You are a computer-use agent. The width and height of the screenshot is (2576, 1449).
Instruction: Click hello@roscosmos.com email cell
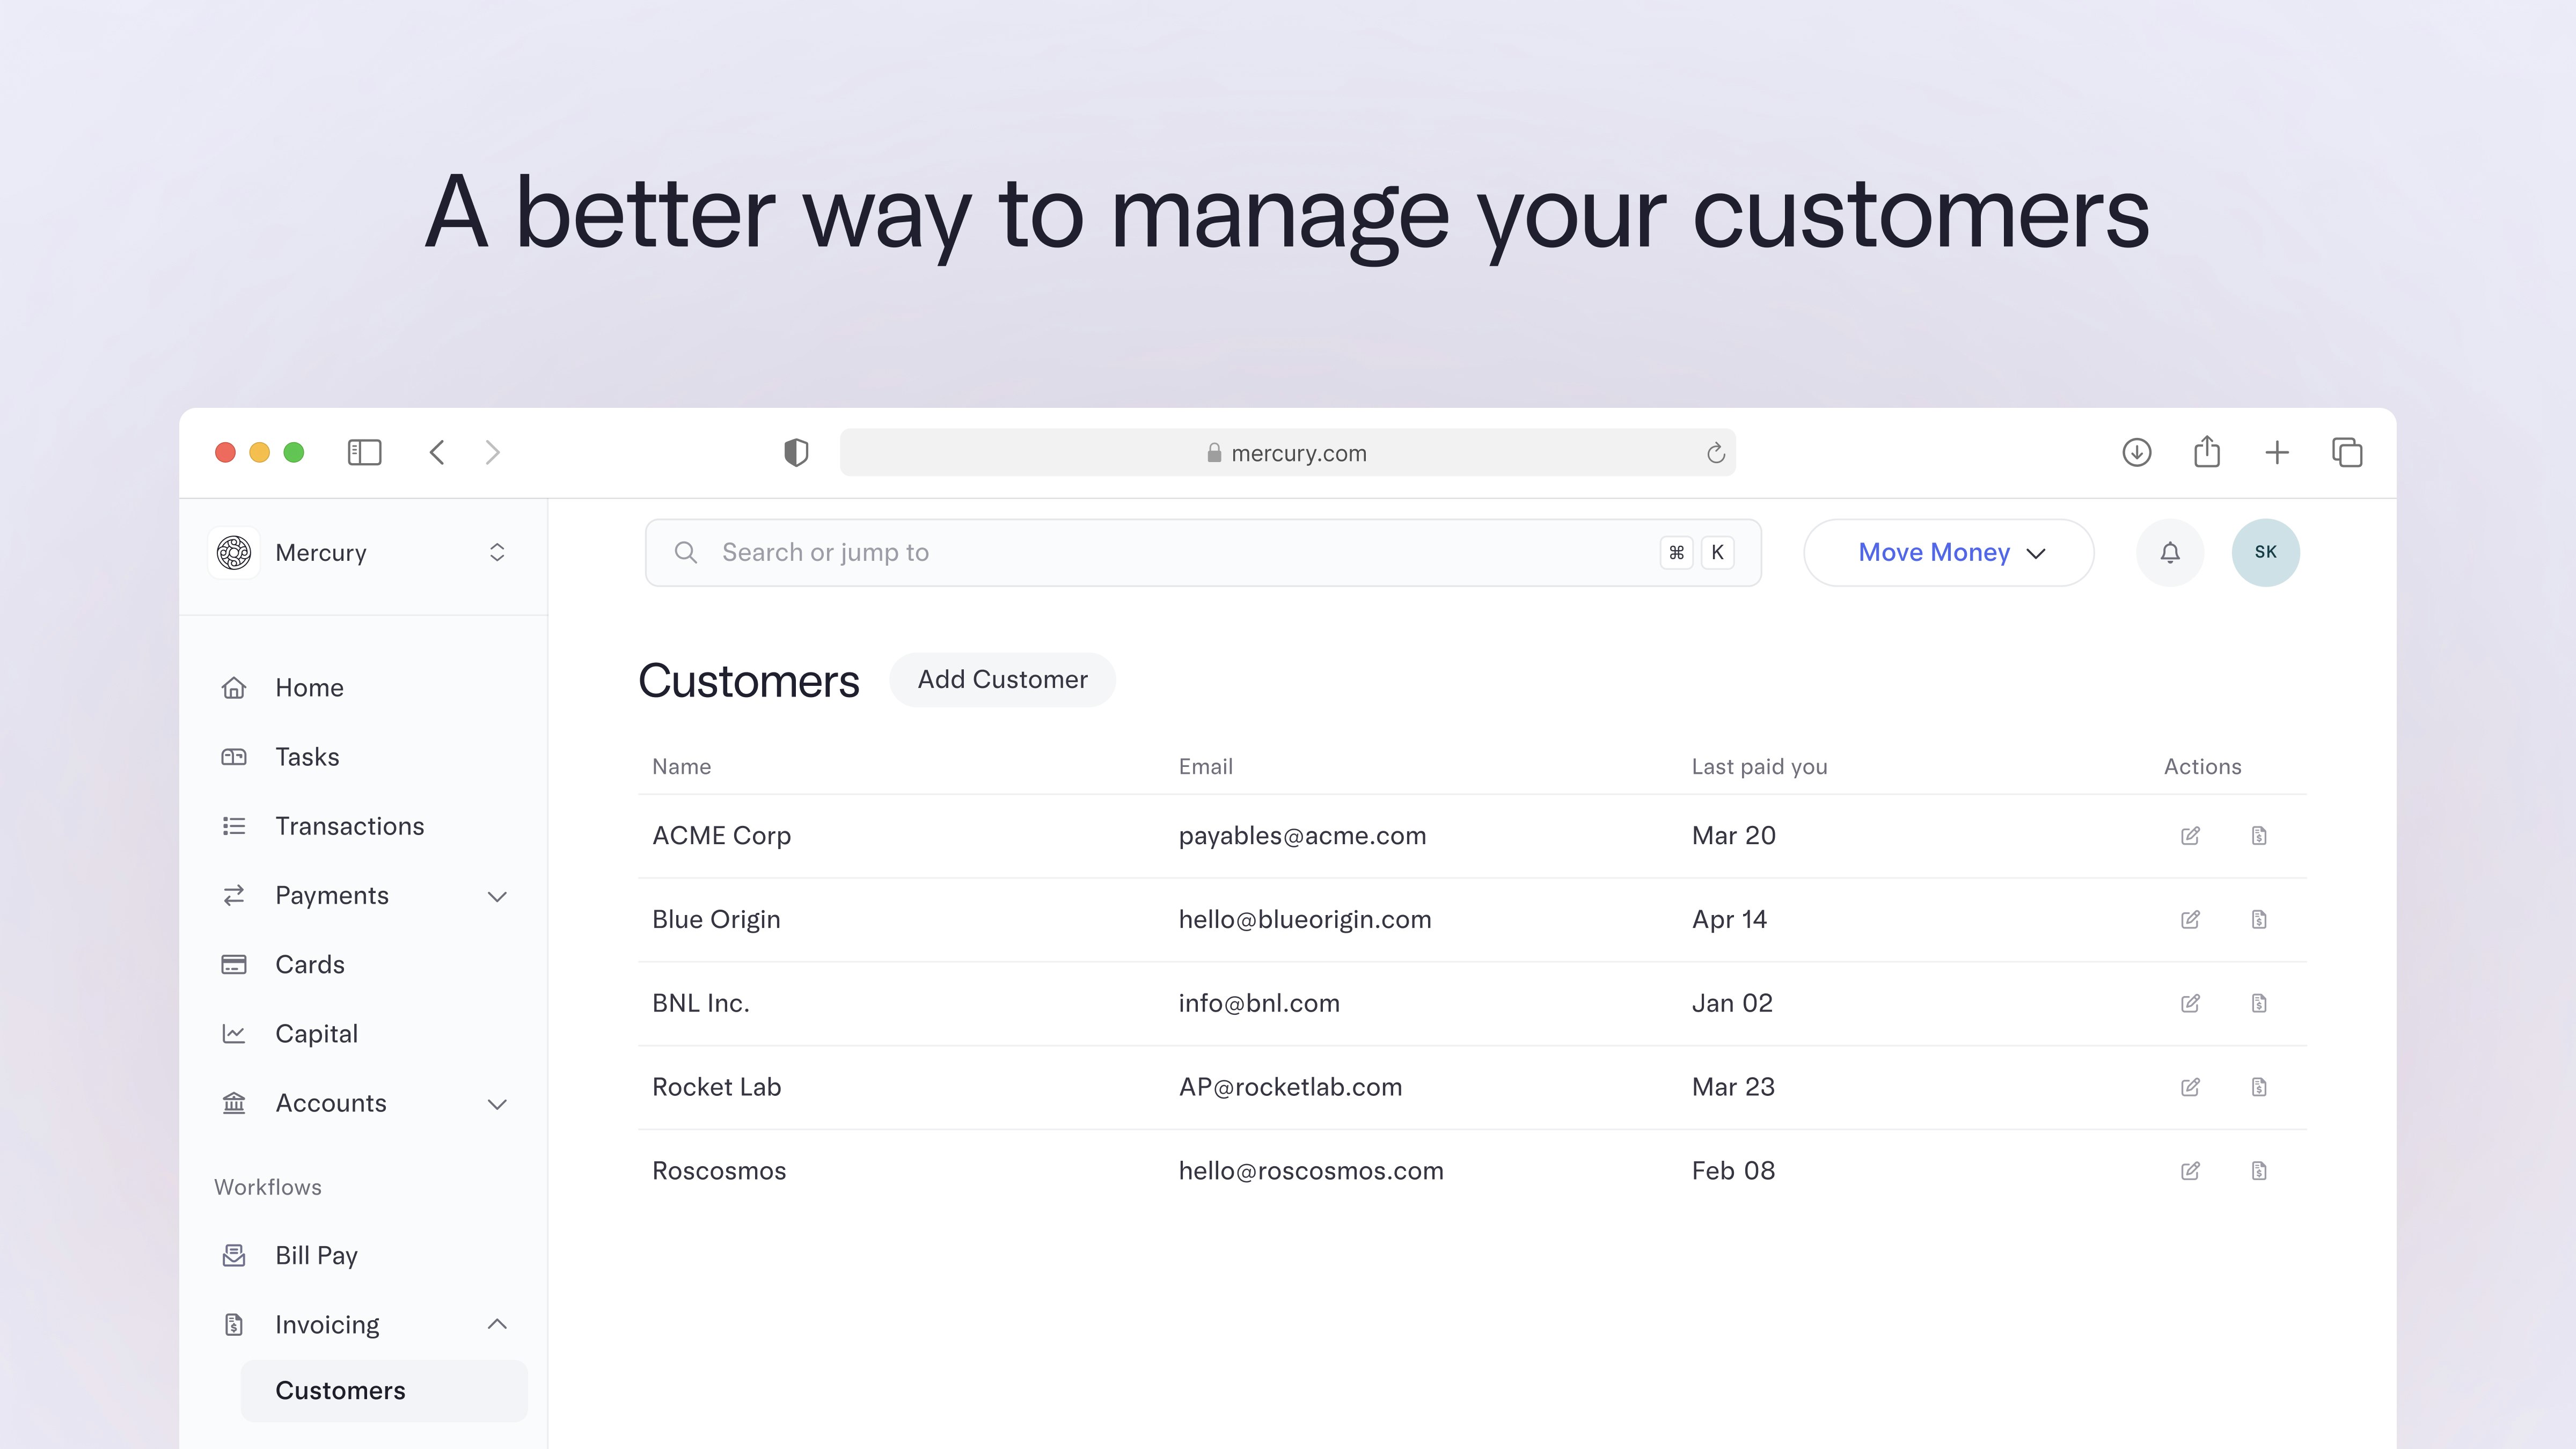click(x=1311, y=1171)
